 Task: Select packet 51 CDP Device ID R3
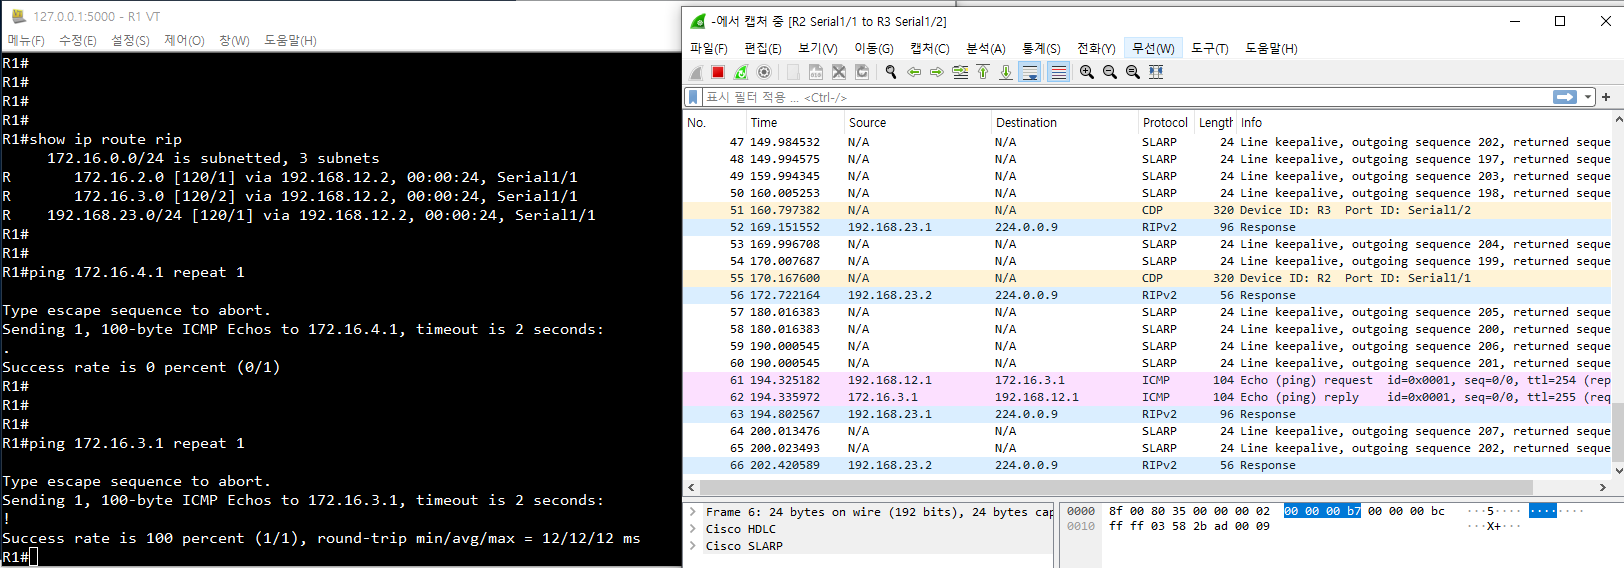[1148, 210]
